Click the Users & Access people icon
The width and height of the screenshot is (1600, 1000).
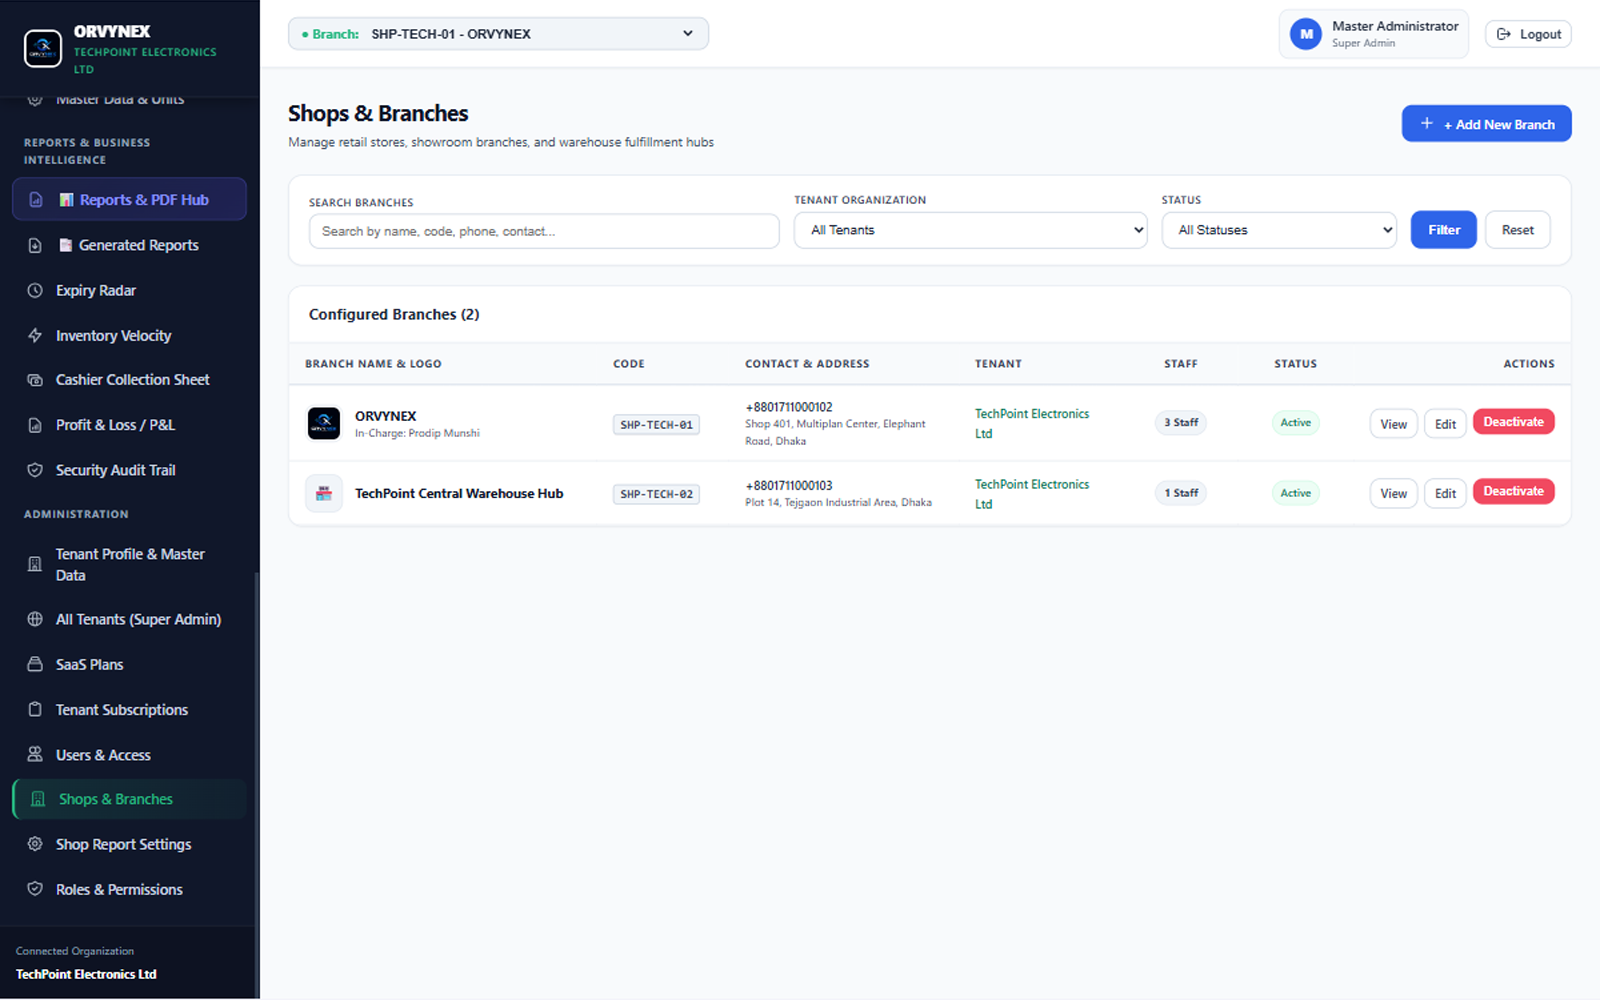pos(35,754)
